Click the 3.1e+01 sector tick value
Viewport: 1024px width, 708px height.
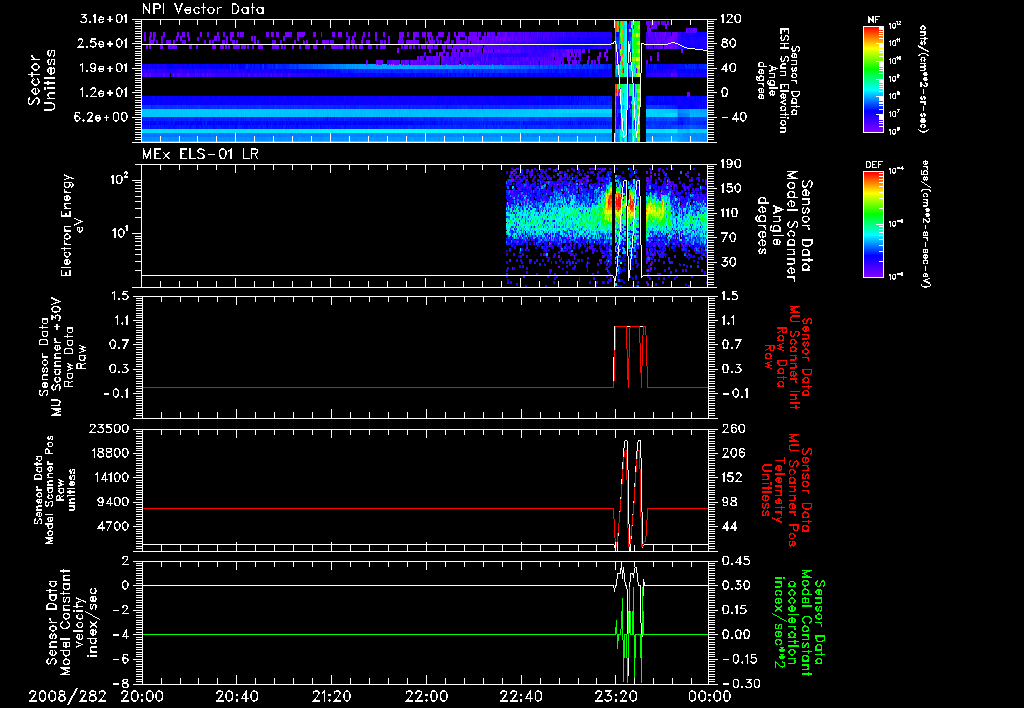(x=104, y=19)
